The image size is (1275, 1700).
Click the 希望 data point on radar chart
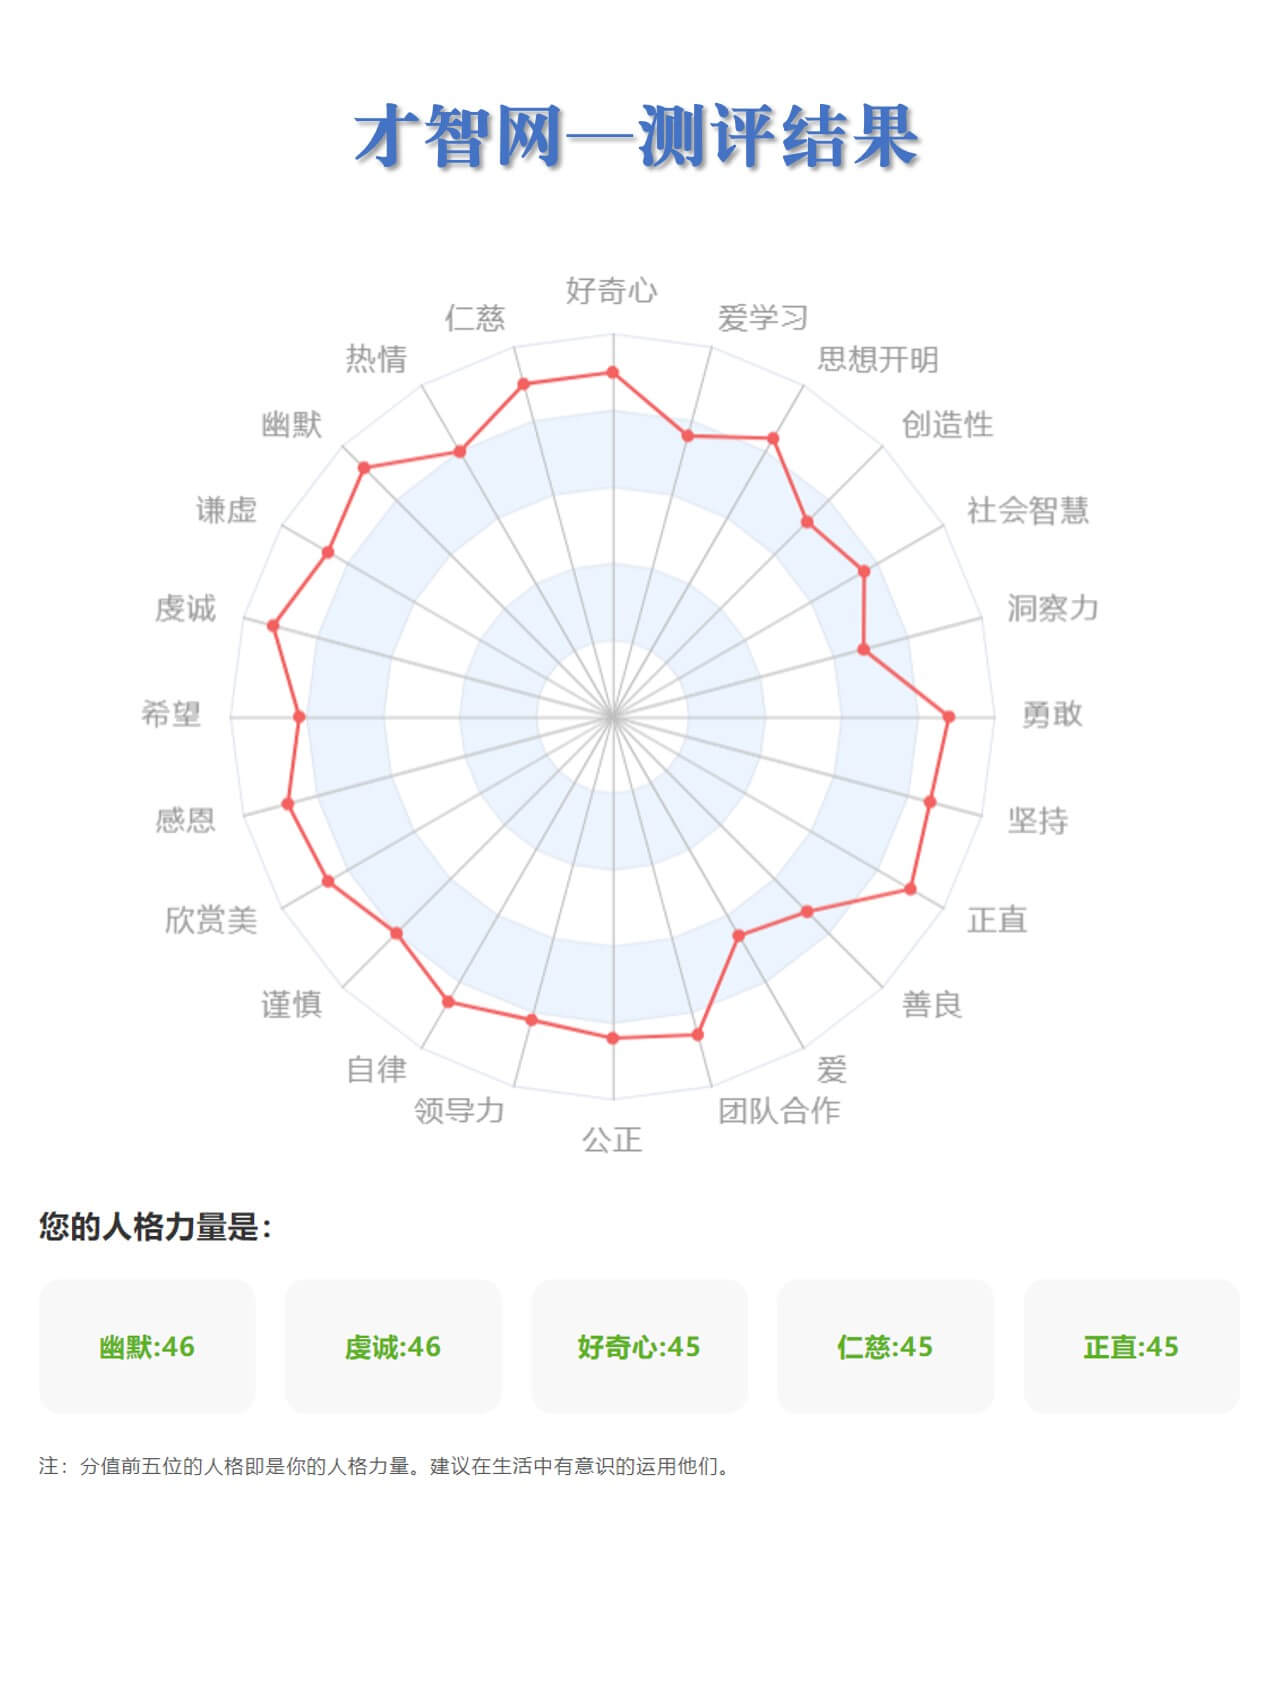tap(299, 717)
